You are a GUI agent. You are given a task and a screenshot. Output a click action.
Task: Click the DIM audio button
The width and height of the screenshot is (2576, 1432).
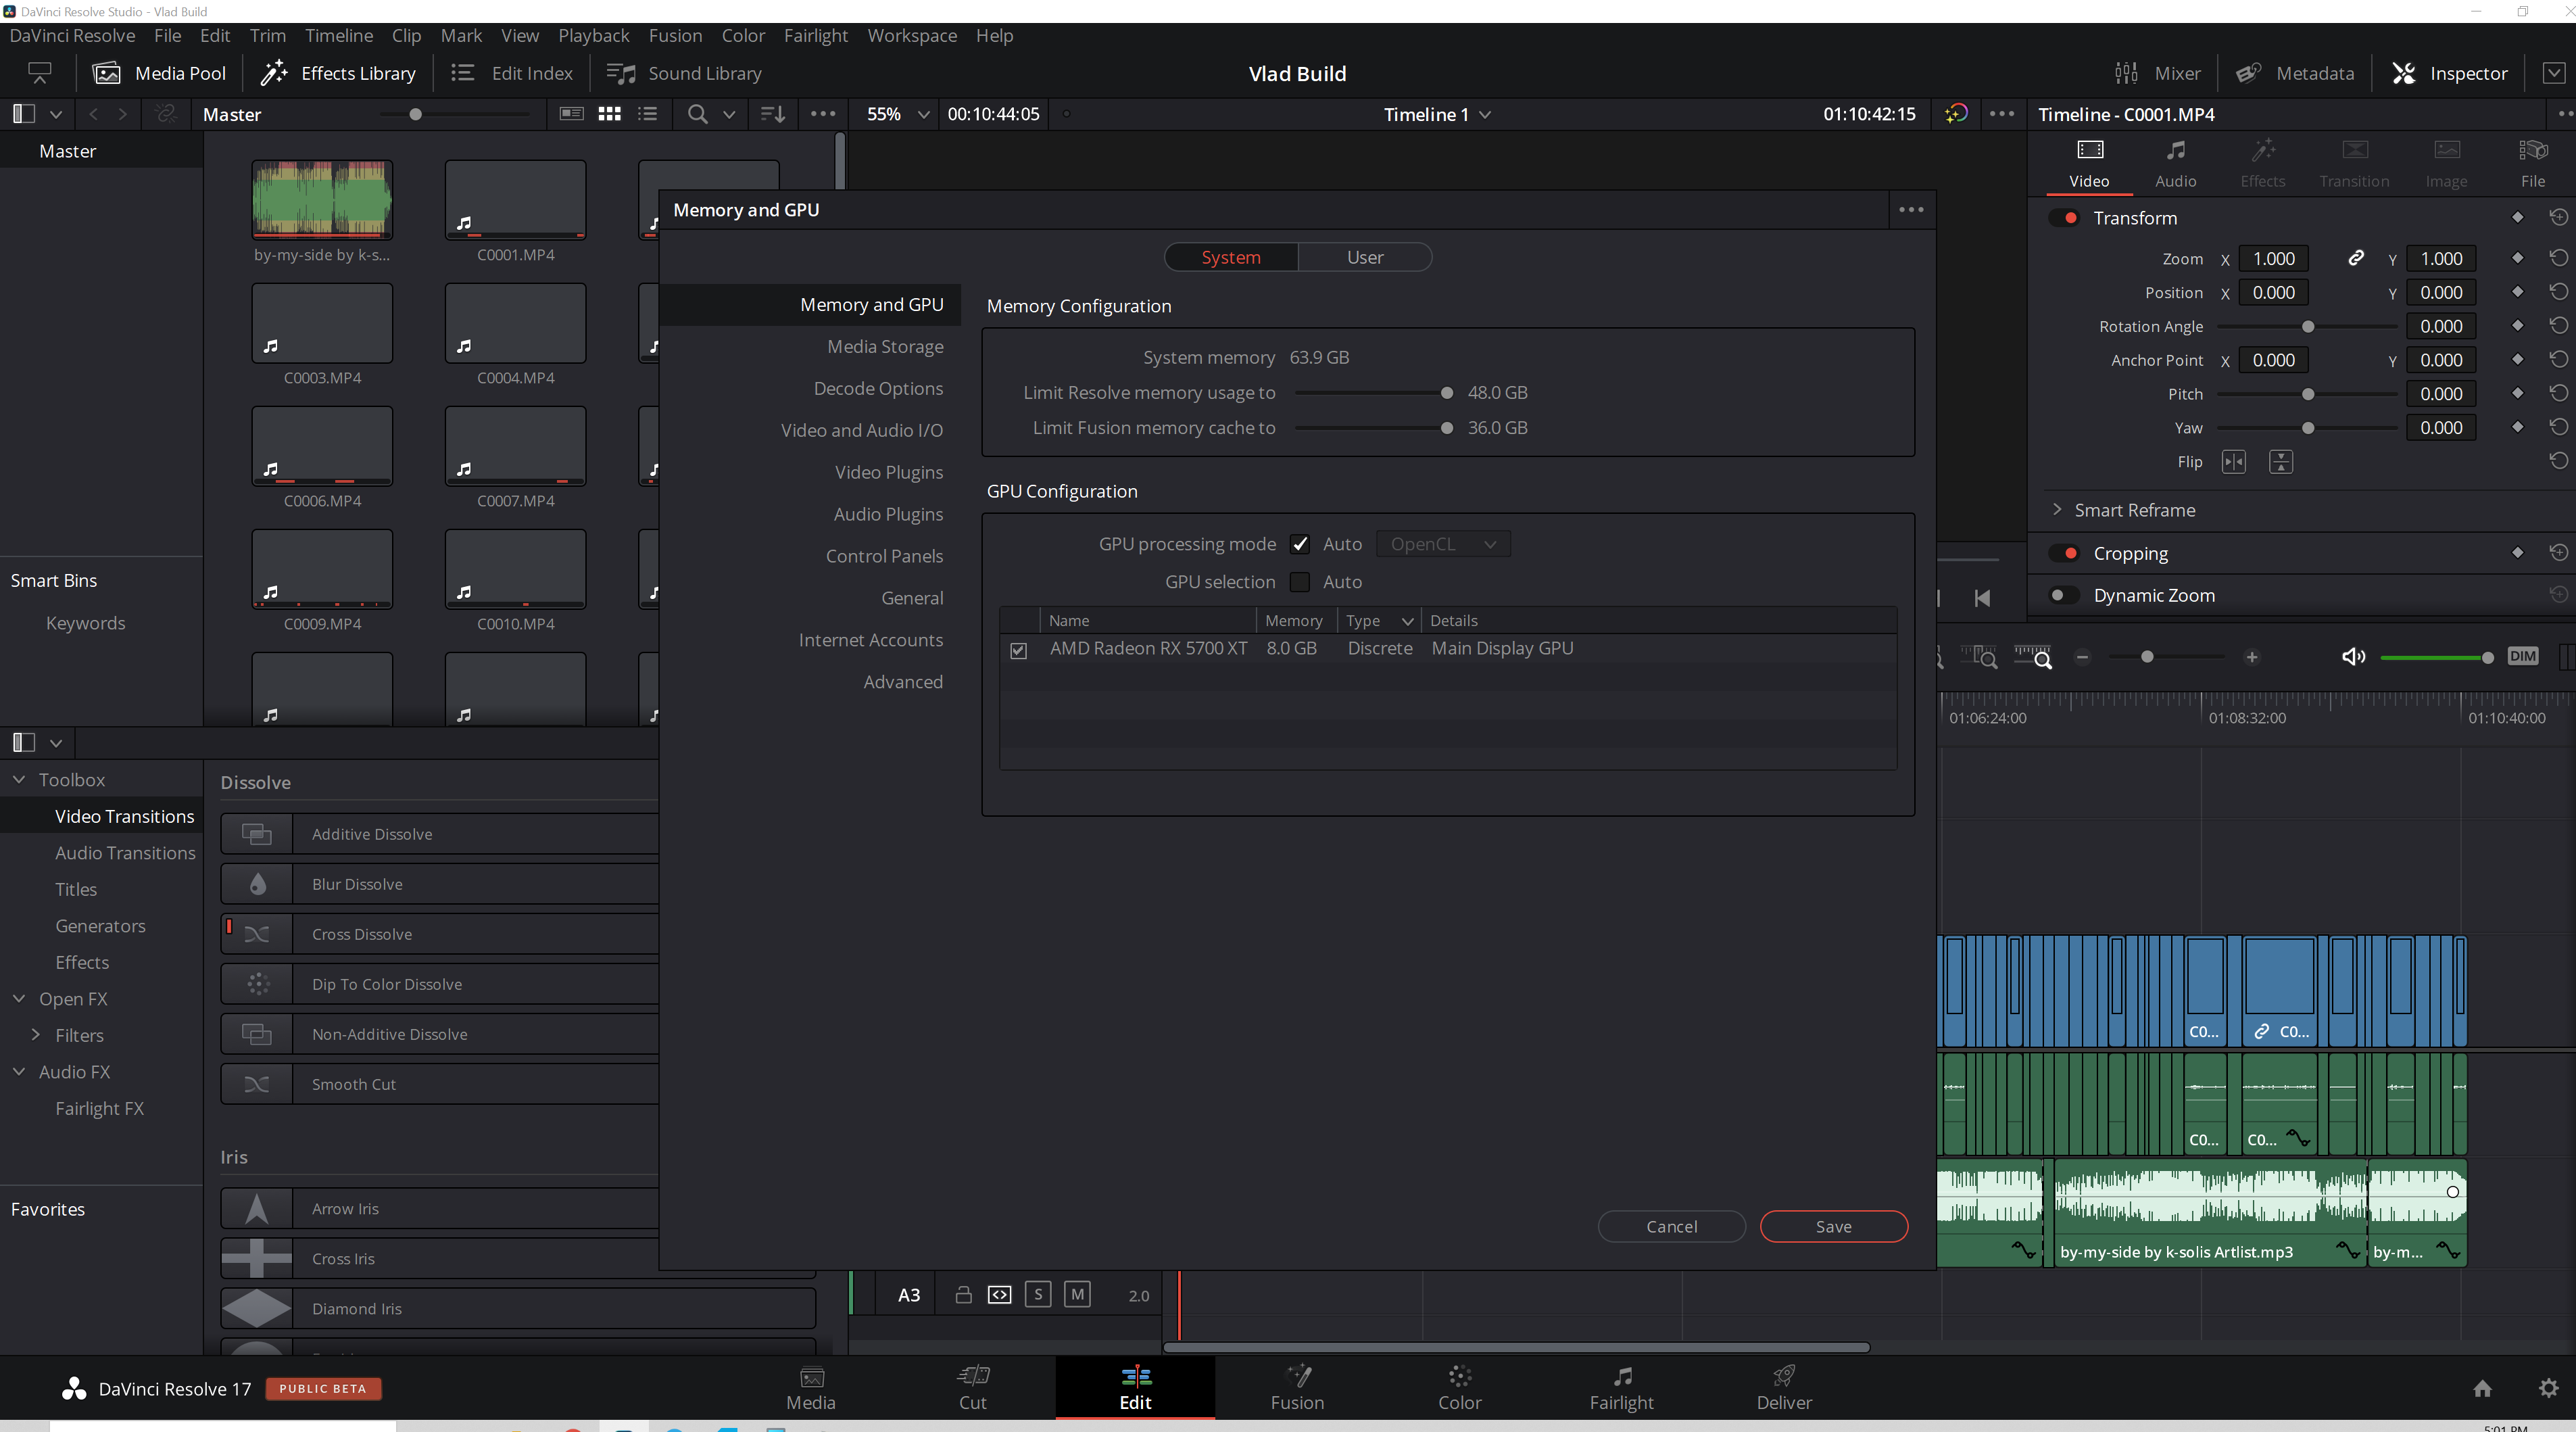coord(2523,656)
